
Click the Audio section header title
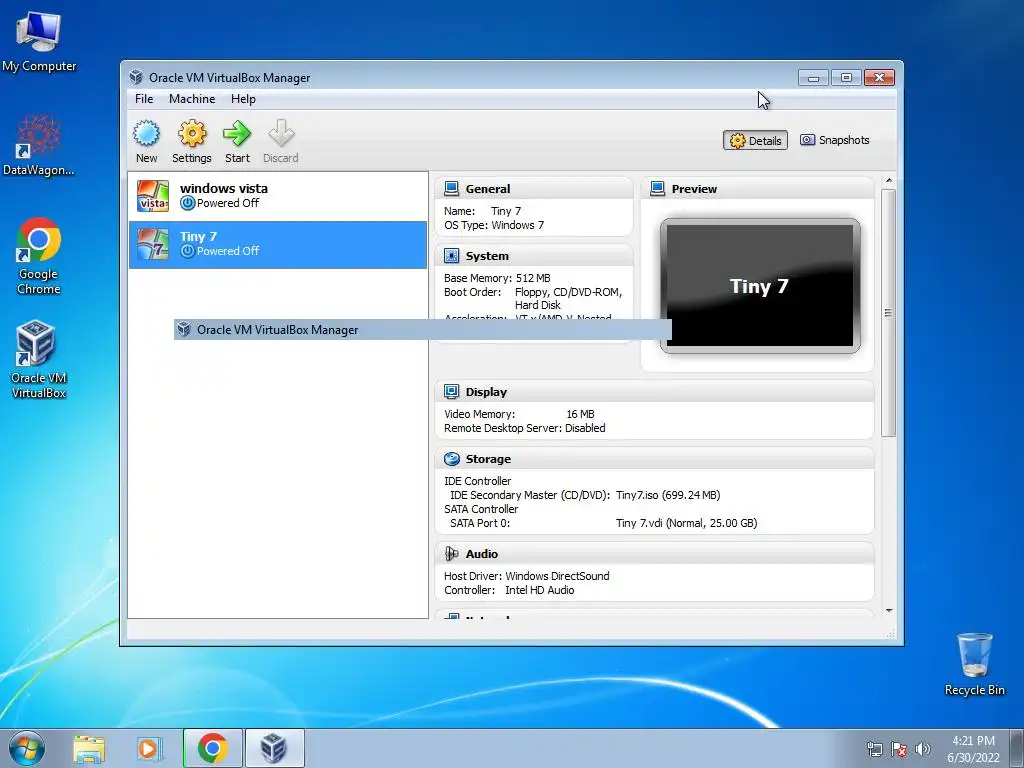pos(482,554)
